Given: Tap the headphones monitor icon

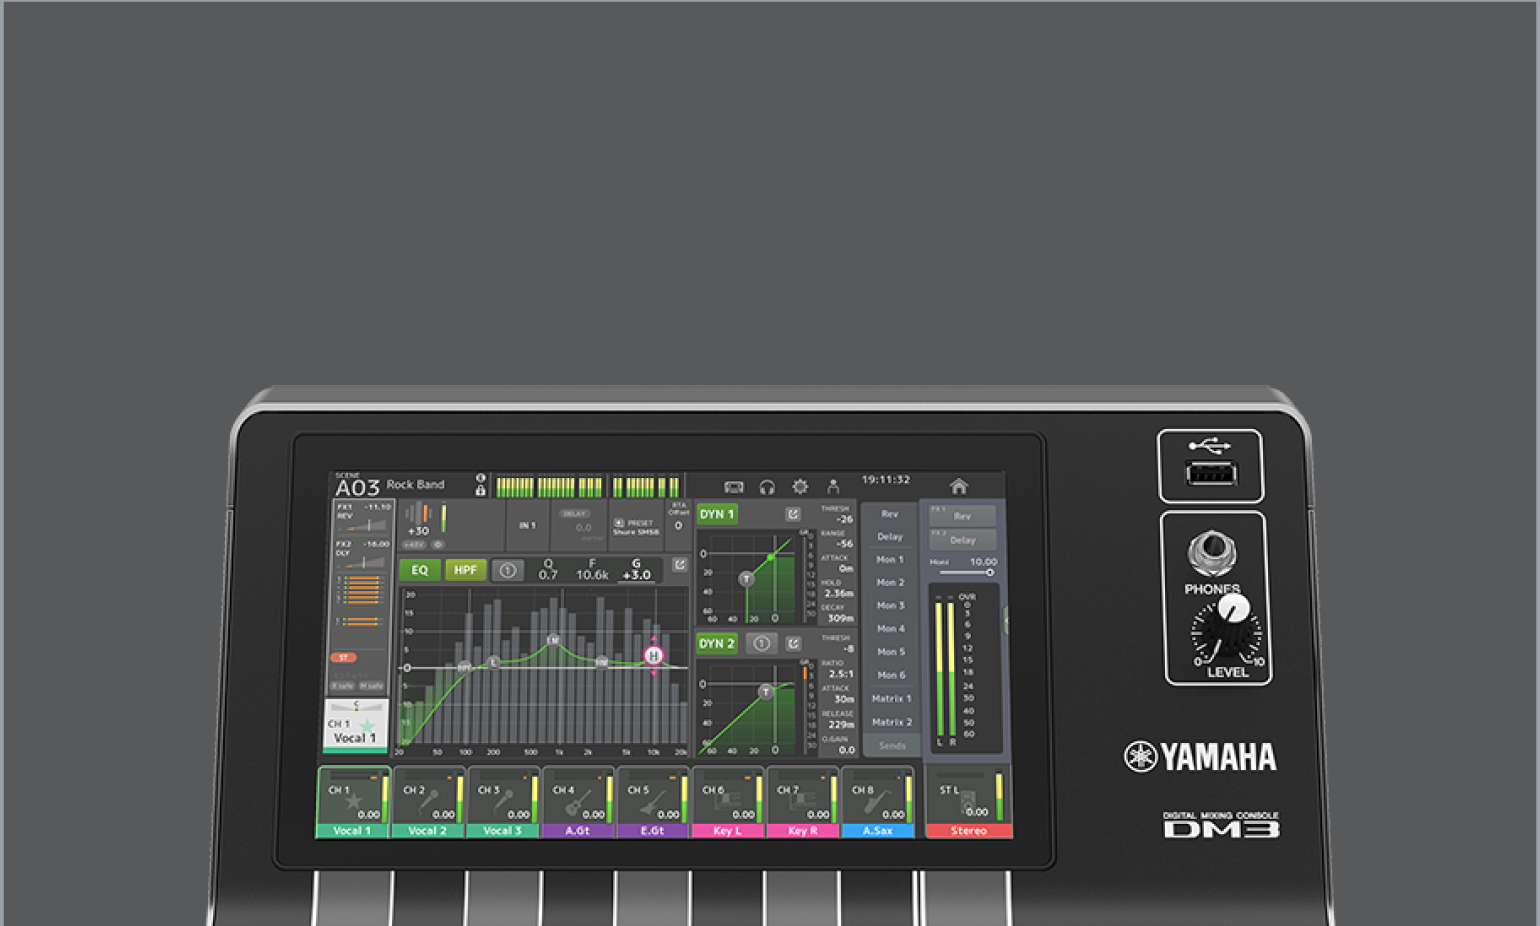Looking at the screenshot, I should click(x=767, y=487).
